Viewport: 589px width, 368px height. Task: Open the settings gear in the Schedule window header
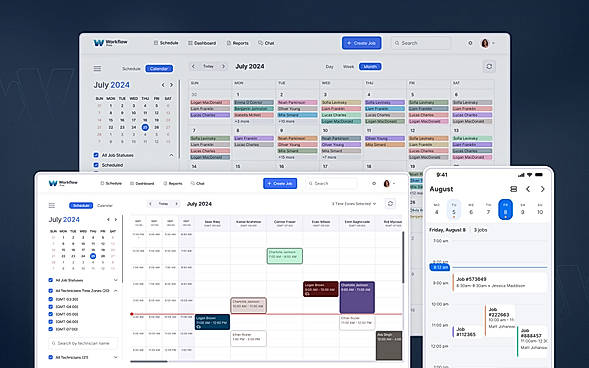point(374,184)
